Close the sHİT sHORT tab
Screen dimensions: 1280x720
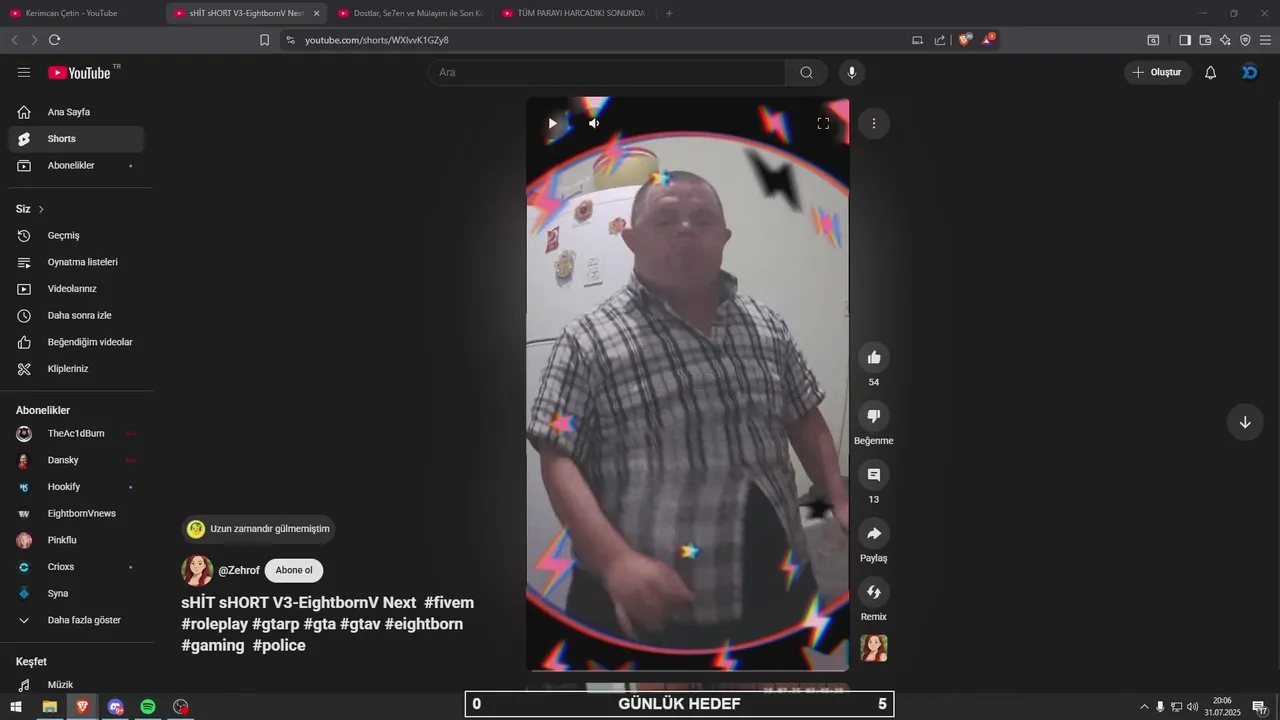tap(316, 13)
